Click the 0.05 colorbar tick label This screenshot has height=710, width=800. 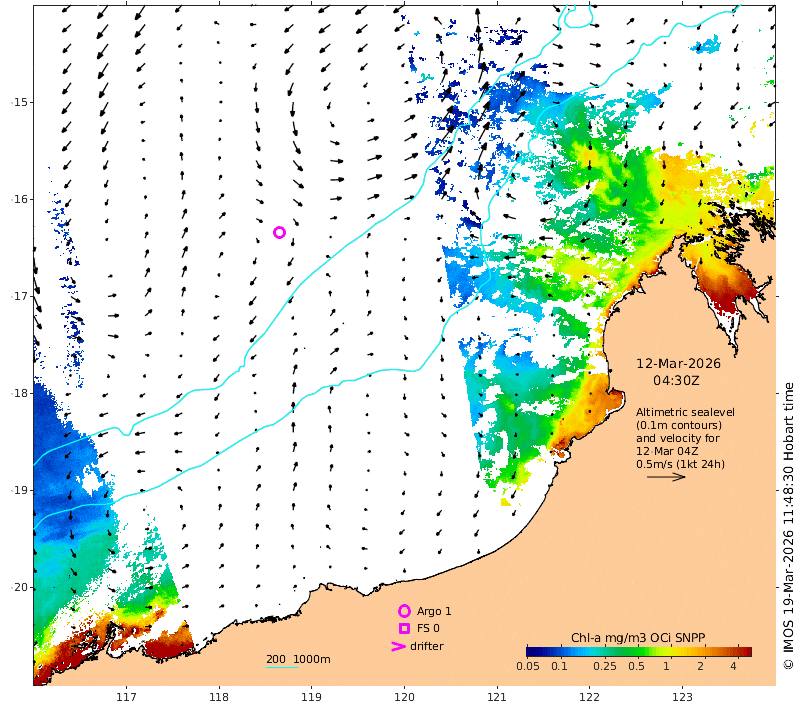[528, 666]
